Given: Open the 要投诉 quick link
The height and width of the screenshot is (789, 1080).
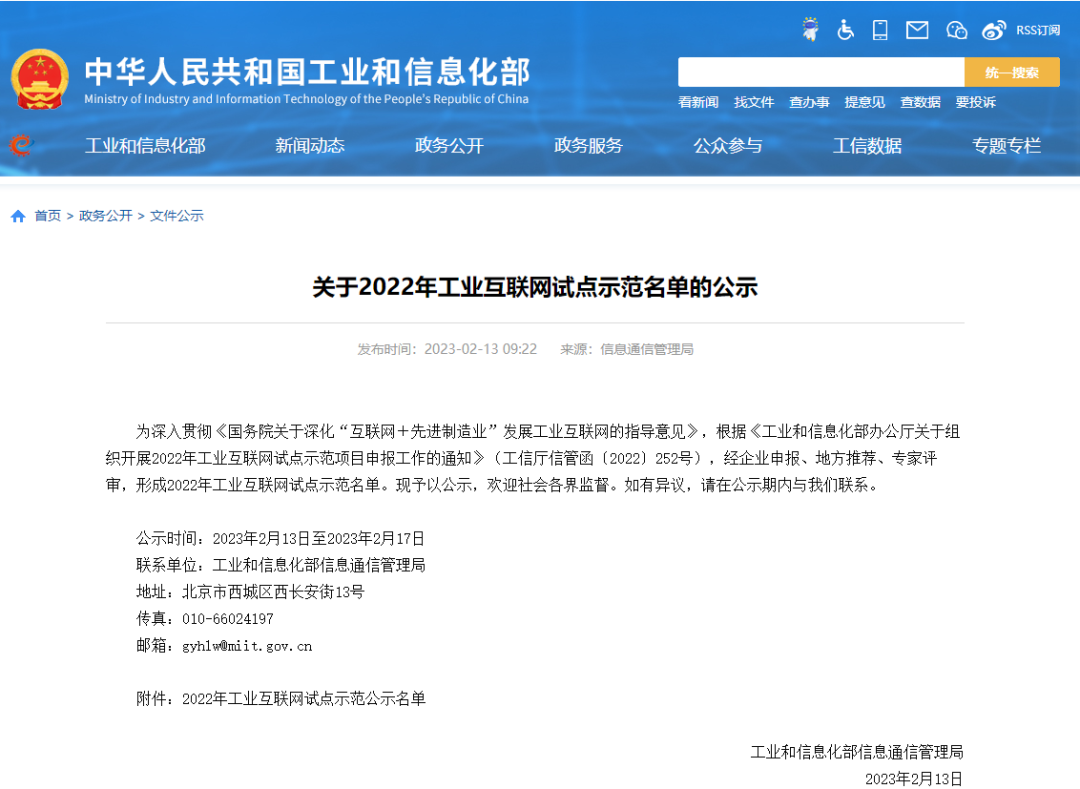Looking at the screenshot, I should click(975, 103).
